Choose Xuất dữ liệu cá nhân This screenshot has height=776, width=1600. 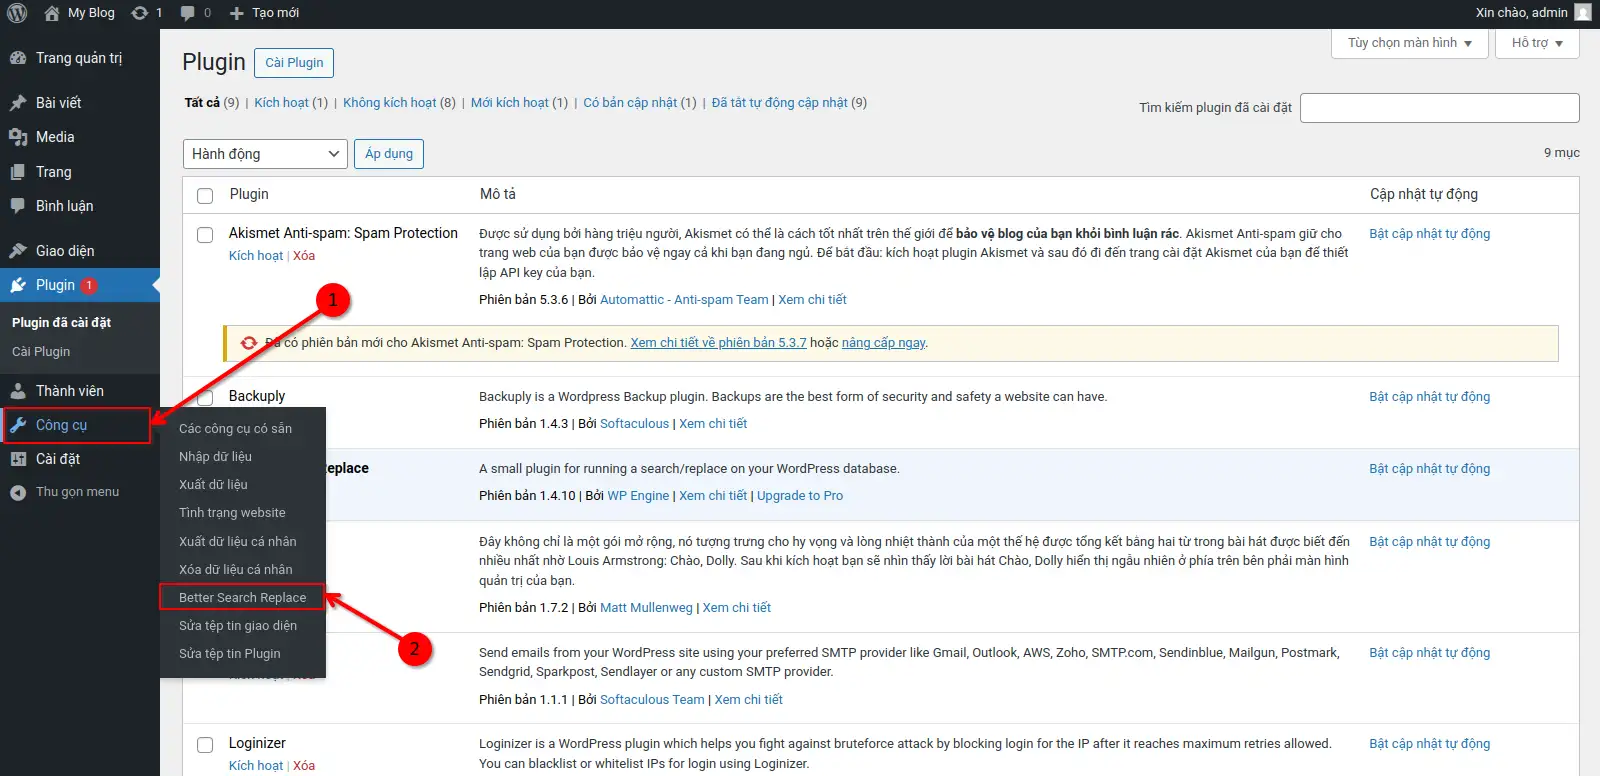point(237,541)
